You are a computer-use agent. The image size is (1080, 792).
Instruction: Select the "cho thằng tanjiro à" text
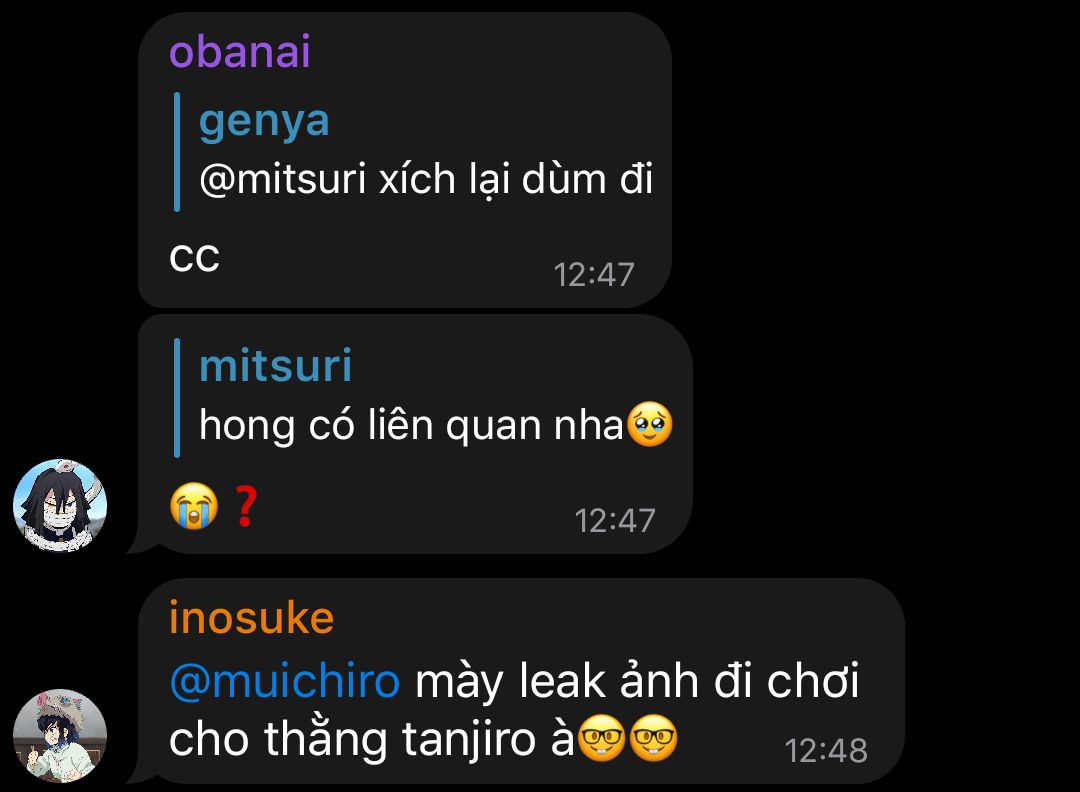tap(371, 740)
